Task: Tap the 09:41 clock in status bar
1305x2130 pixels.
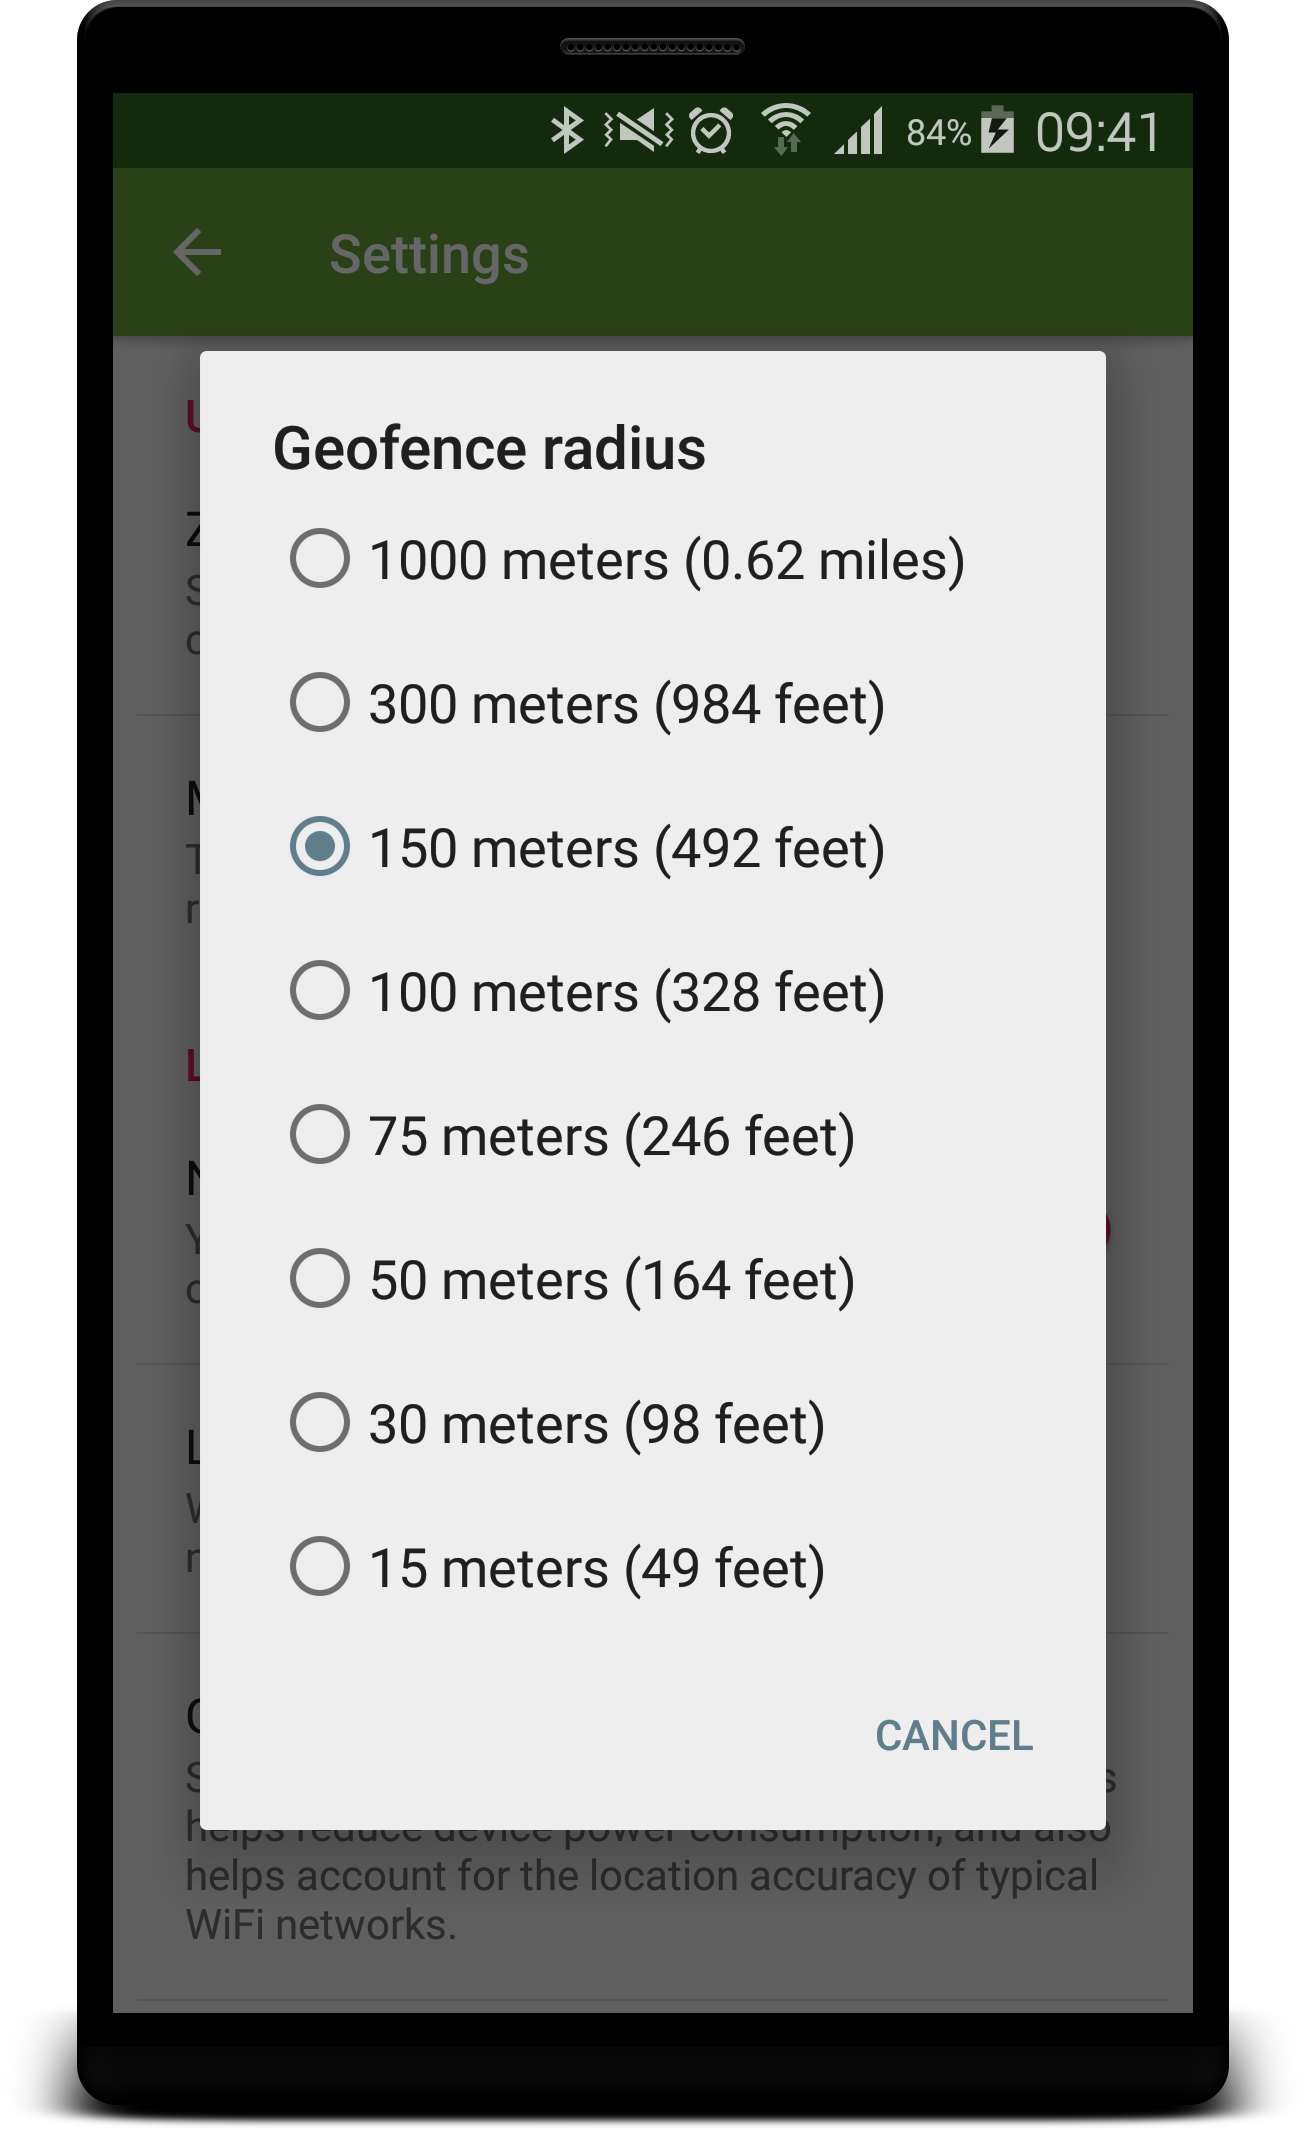Action: 1097,132
